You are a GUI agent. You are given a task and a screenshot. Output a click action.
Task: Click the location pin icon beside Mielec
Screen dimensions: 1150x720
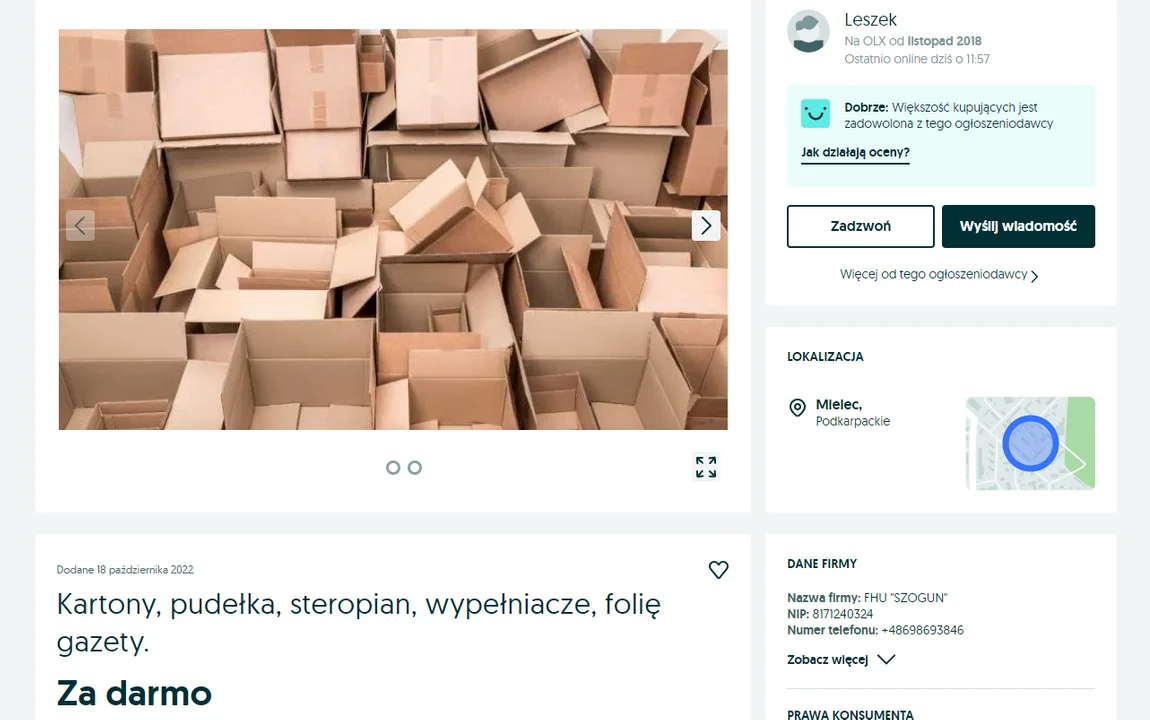click(797, 408)
